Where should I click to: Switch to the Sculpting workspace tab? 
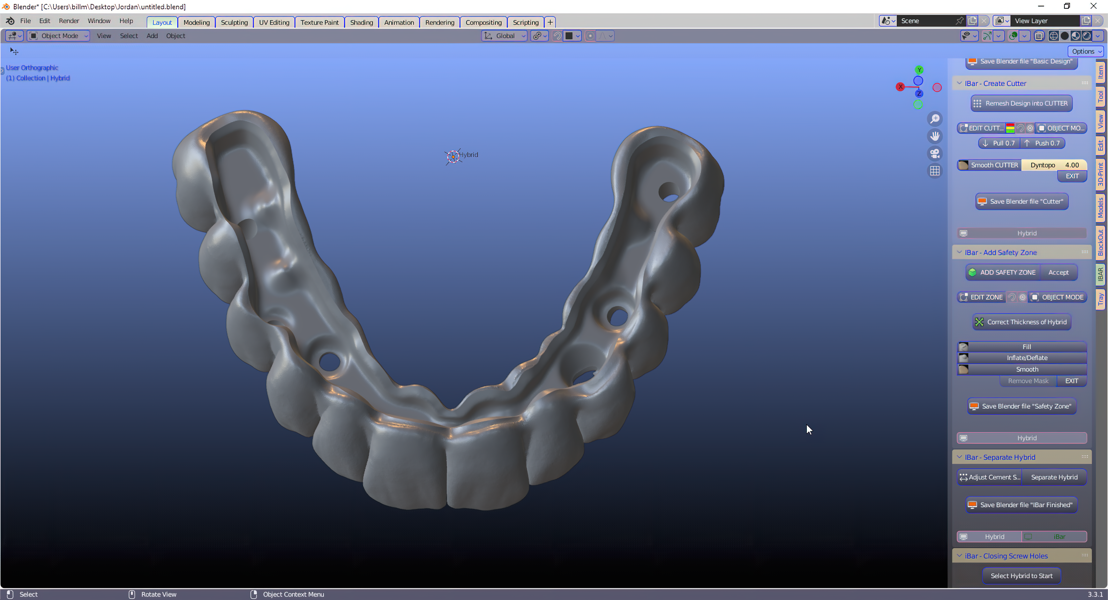[234, 22]
